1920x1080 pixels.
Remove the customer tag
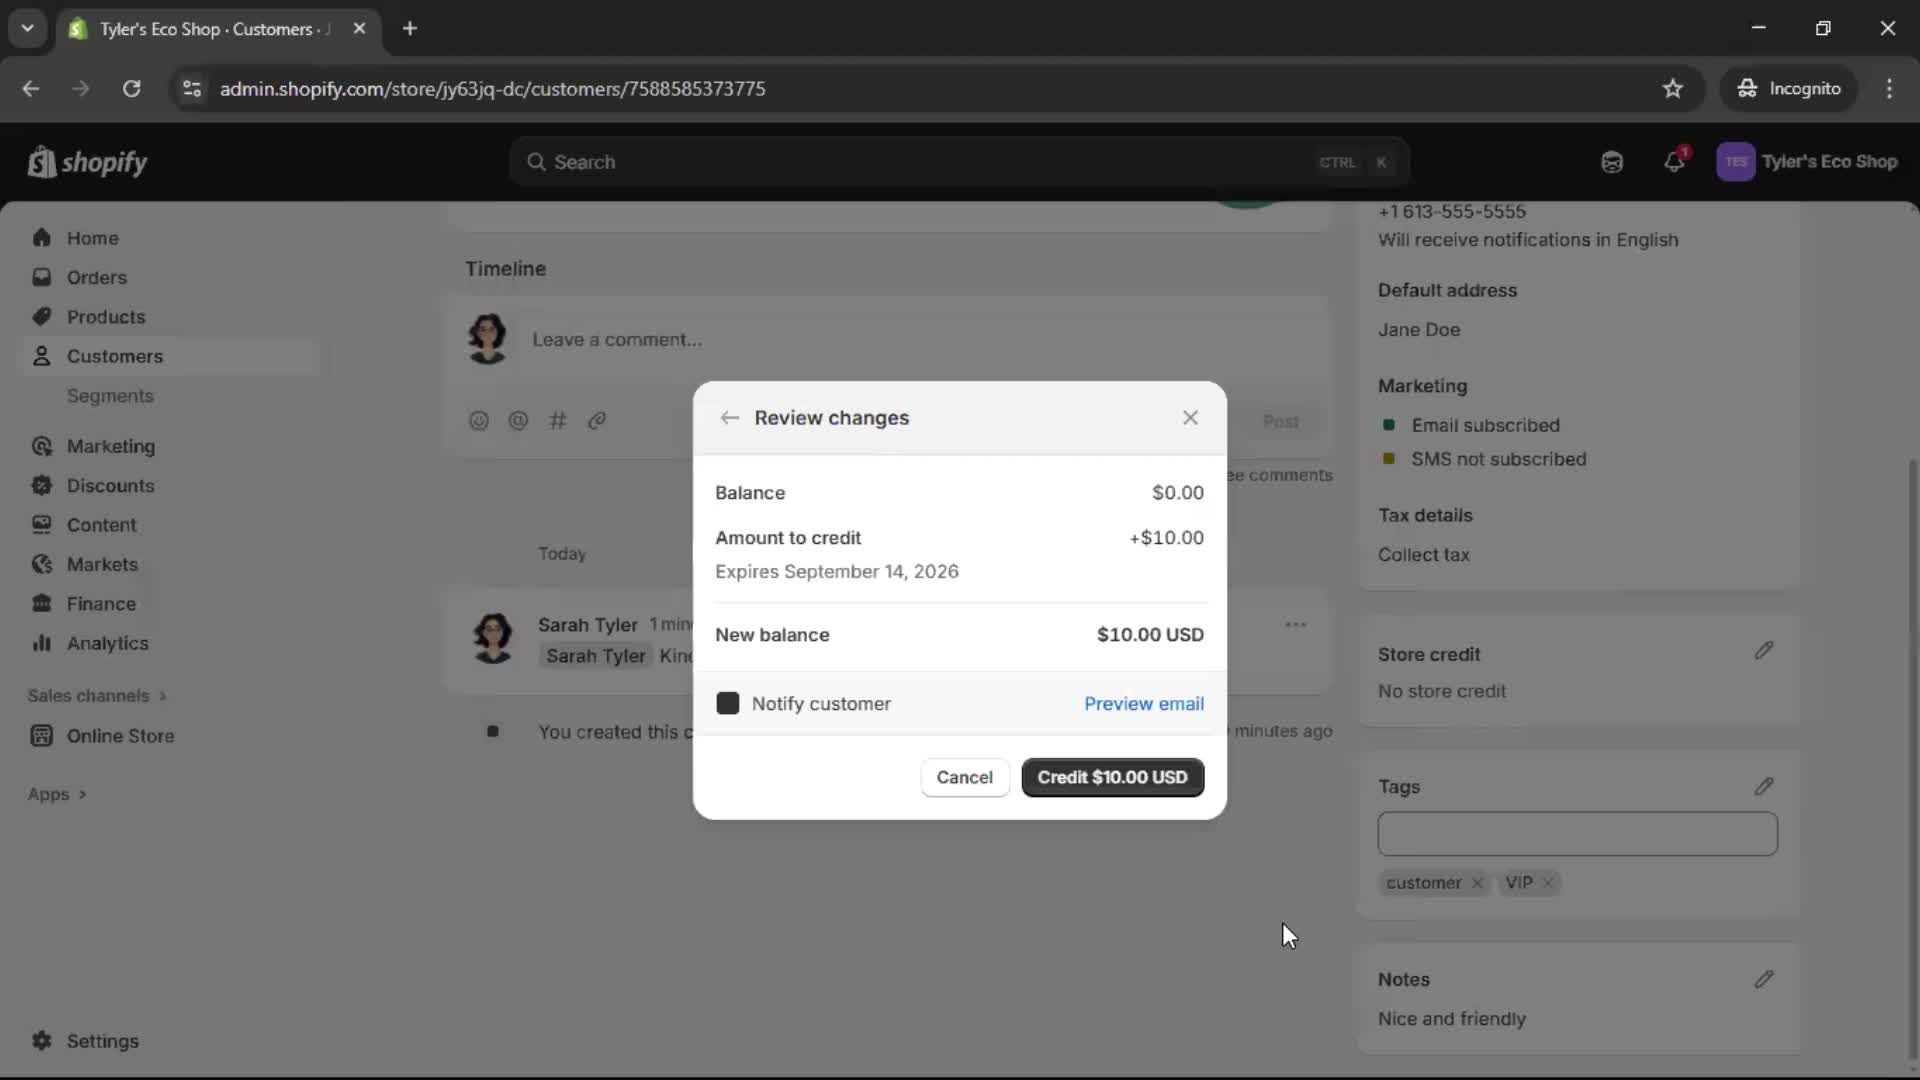(1477, 883)
